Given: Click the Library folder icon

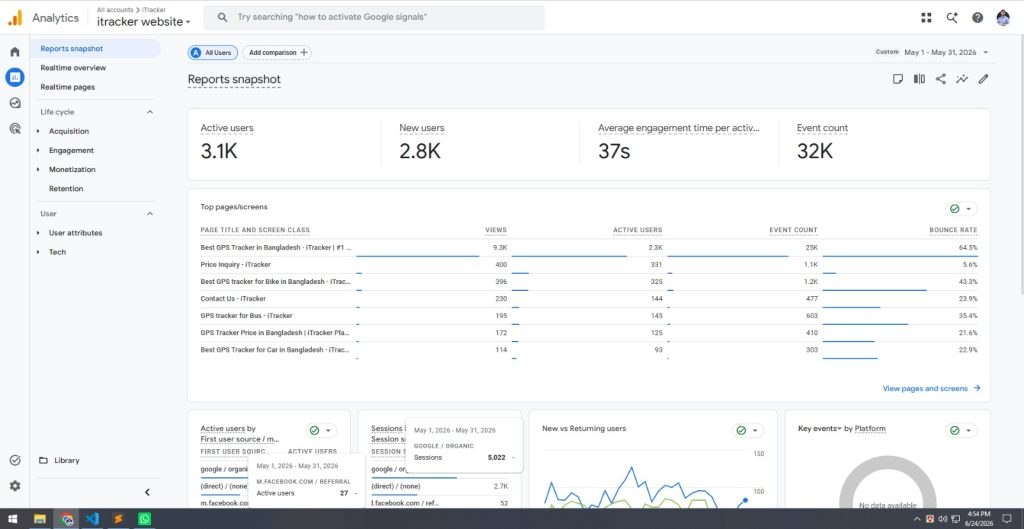Looking at the screenshot, I should (43, 460).
